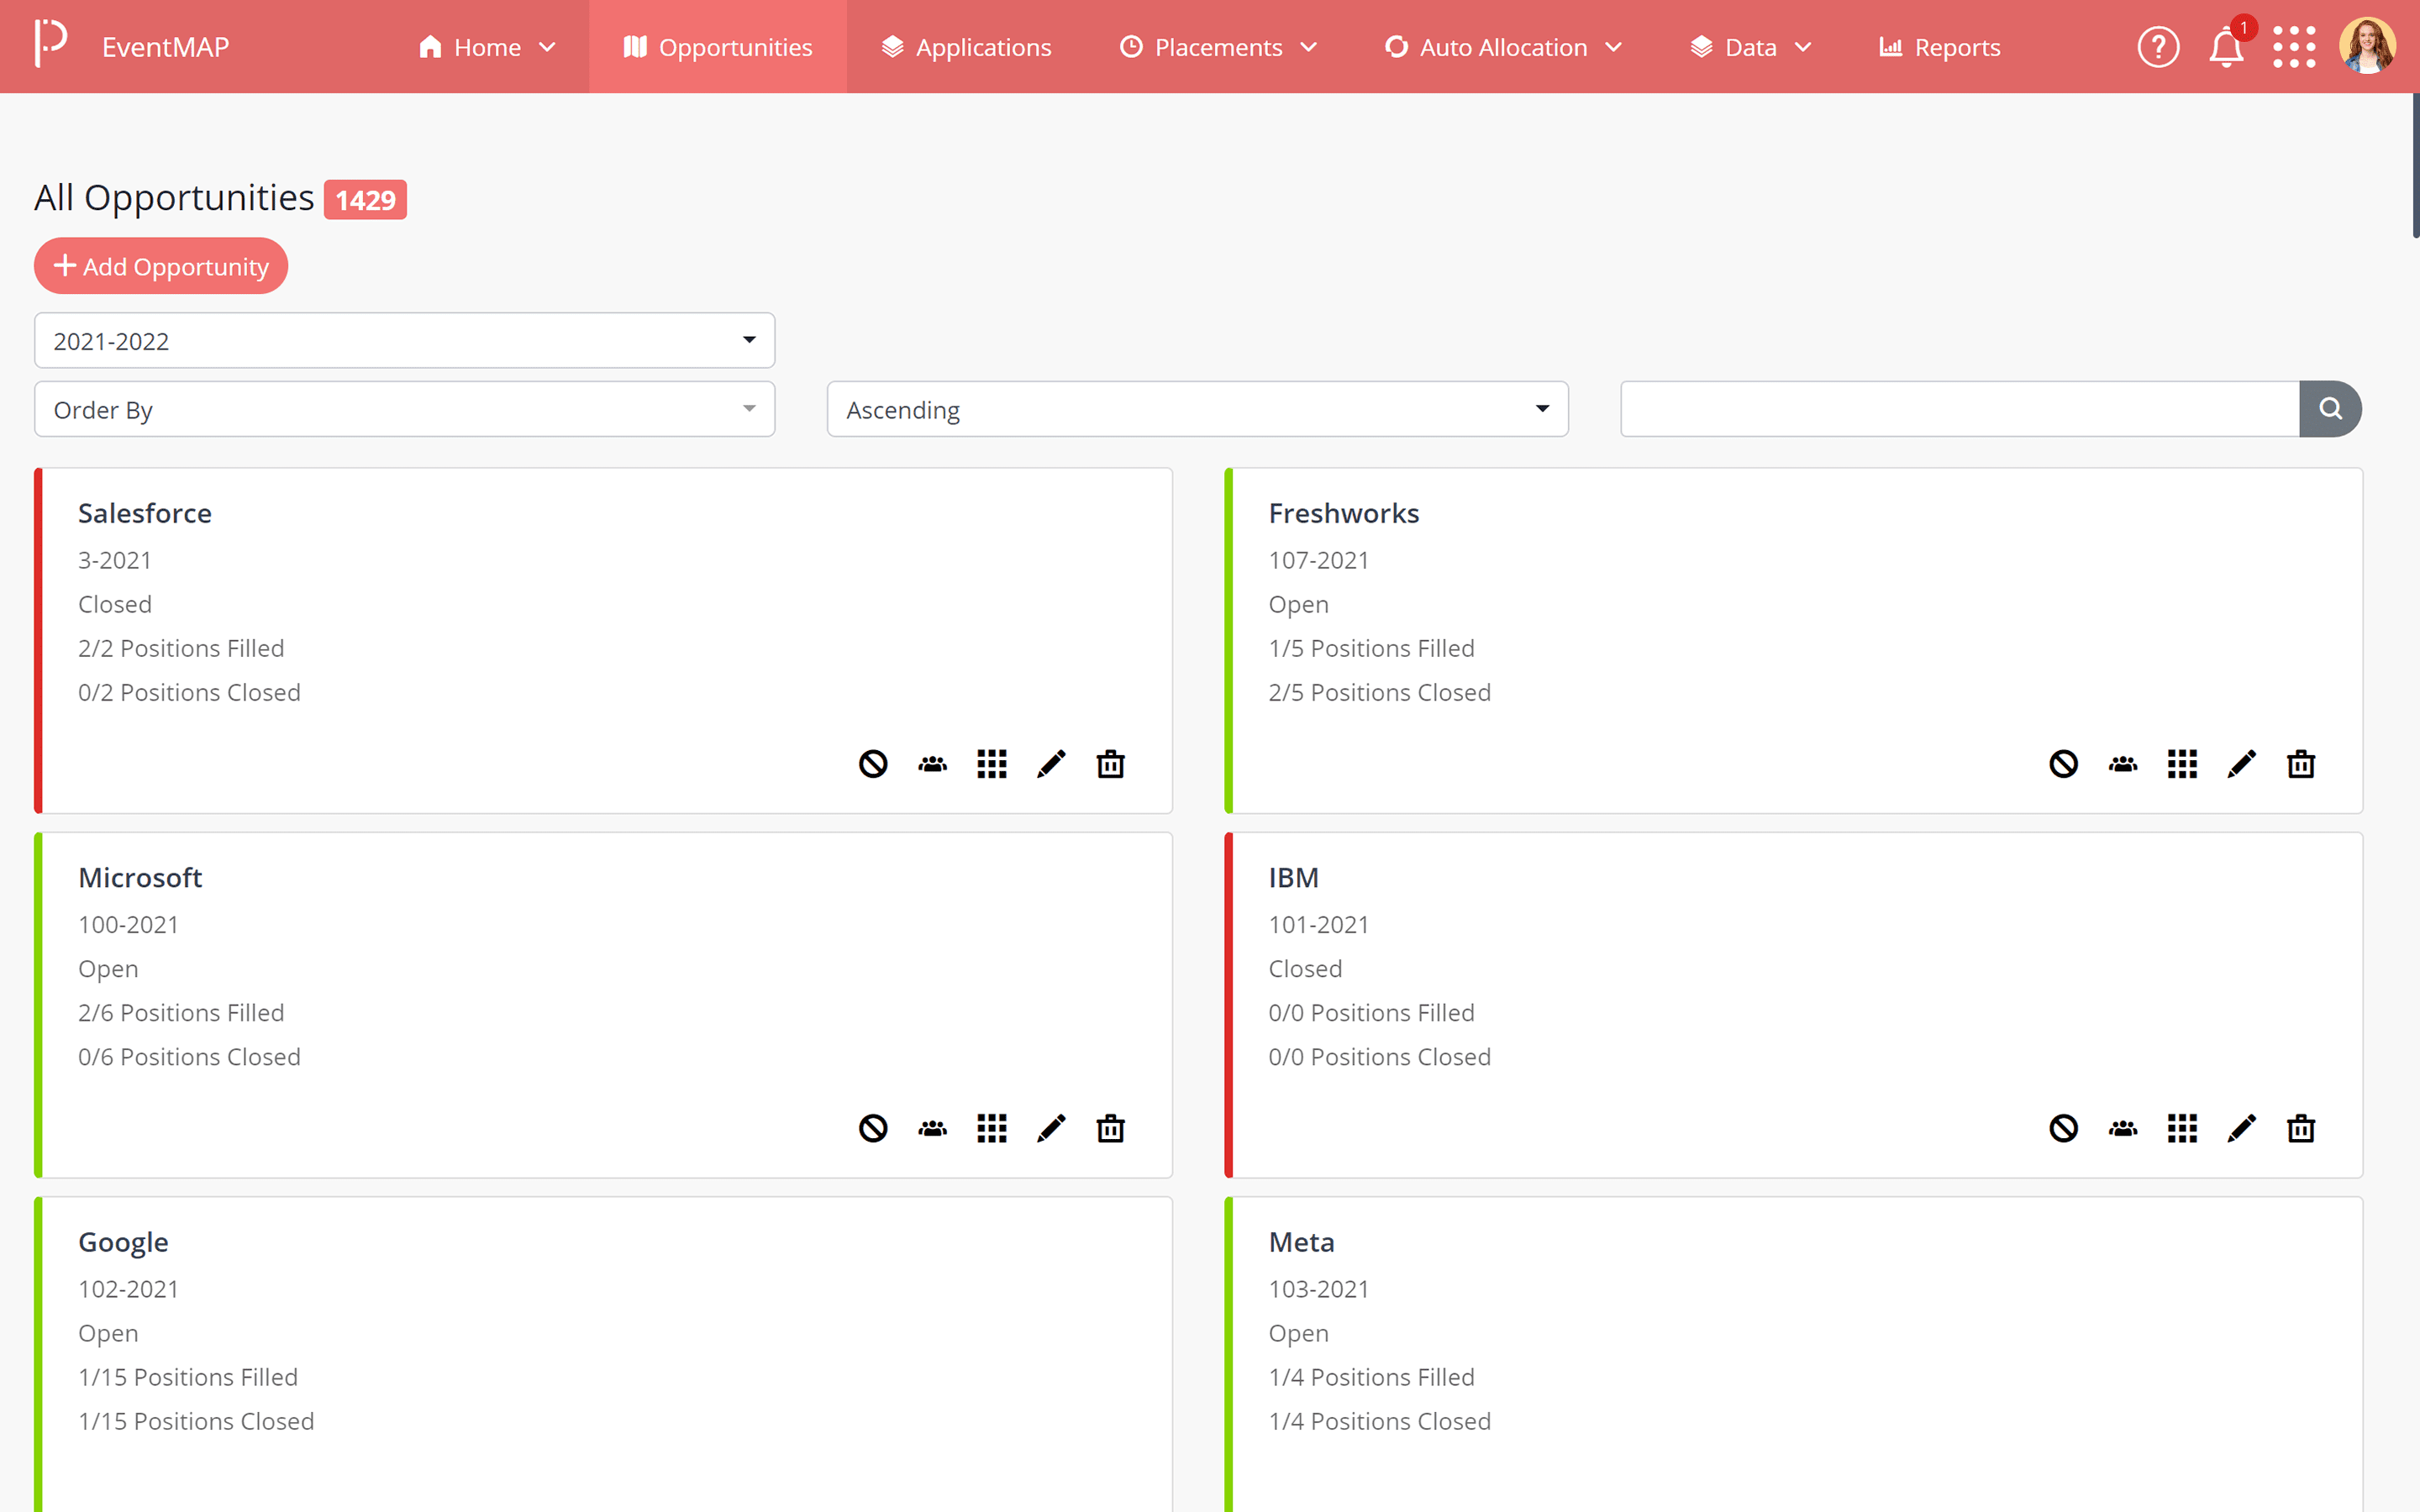This screenshot has height=1512, width=2420.
Task: Click the search magnifier button
Action: (2330, 409)
